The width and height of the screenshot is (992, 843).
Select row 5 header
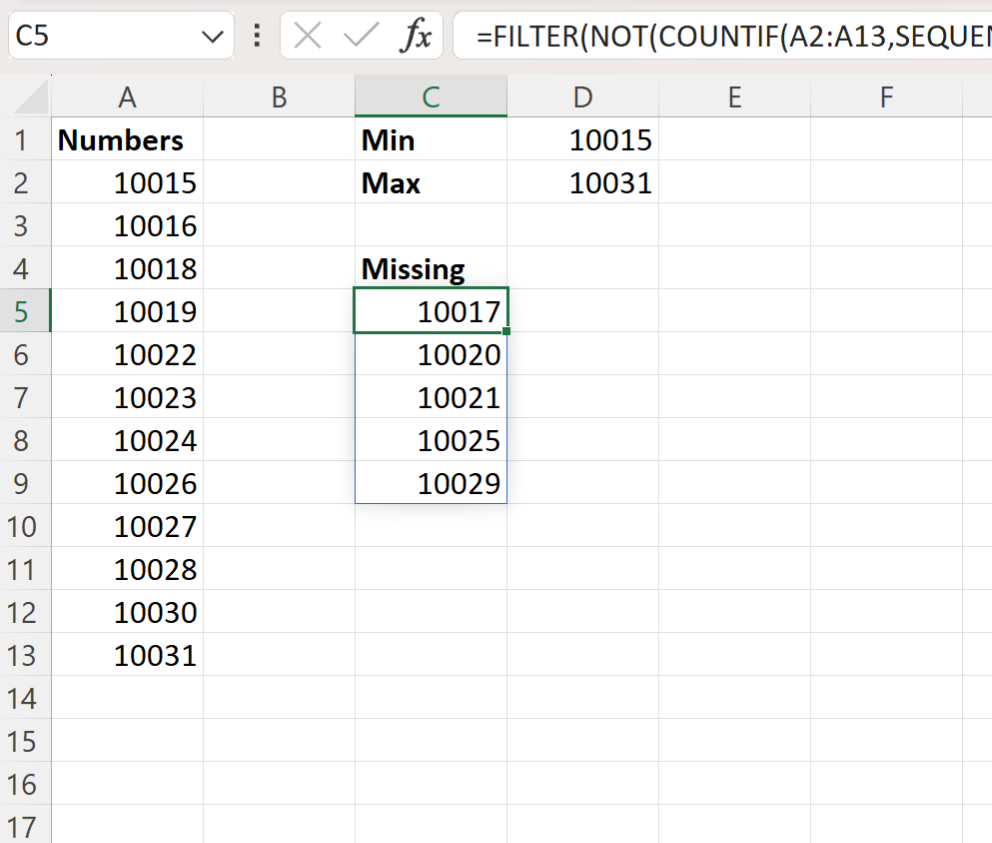tap(25, 312)
